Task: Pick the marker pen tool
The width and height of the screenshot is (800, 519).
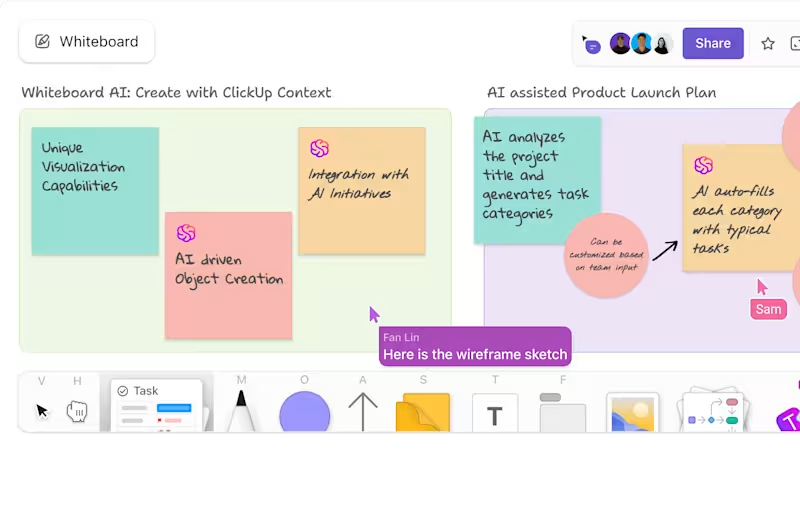Action: 241,410
